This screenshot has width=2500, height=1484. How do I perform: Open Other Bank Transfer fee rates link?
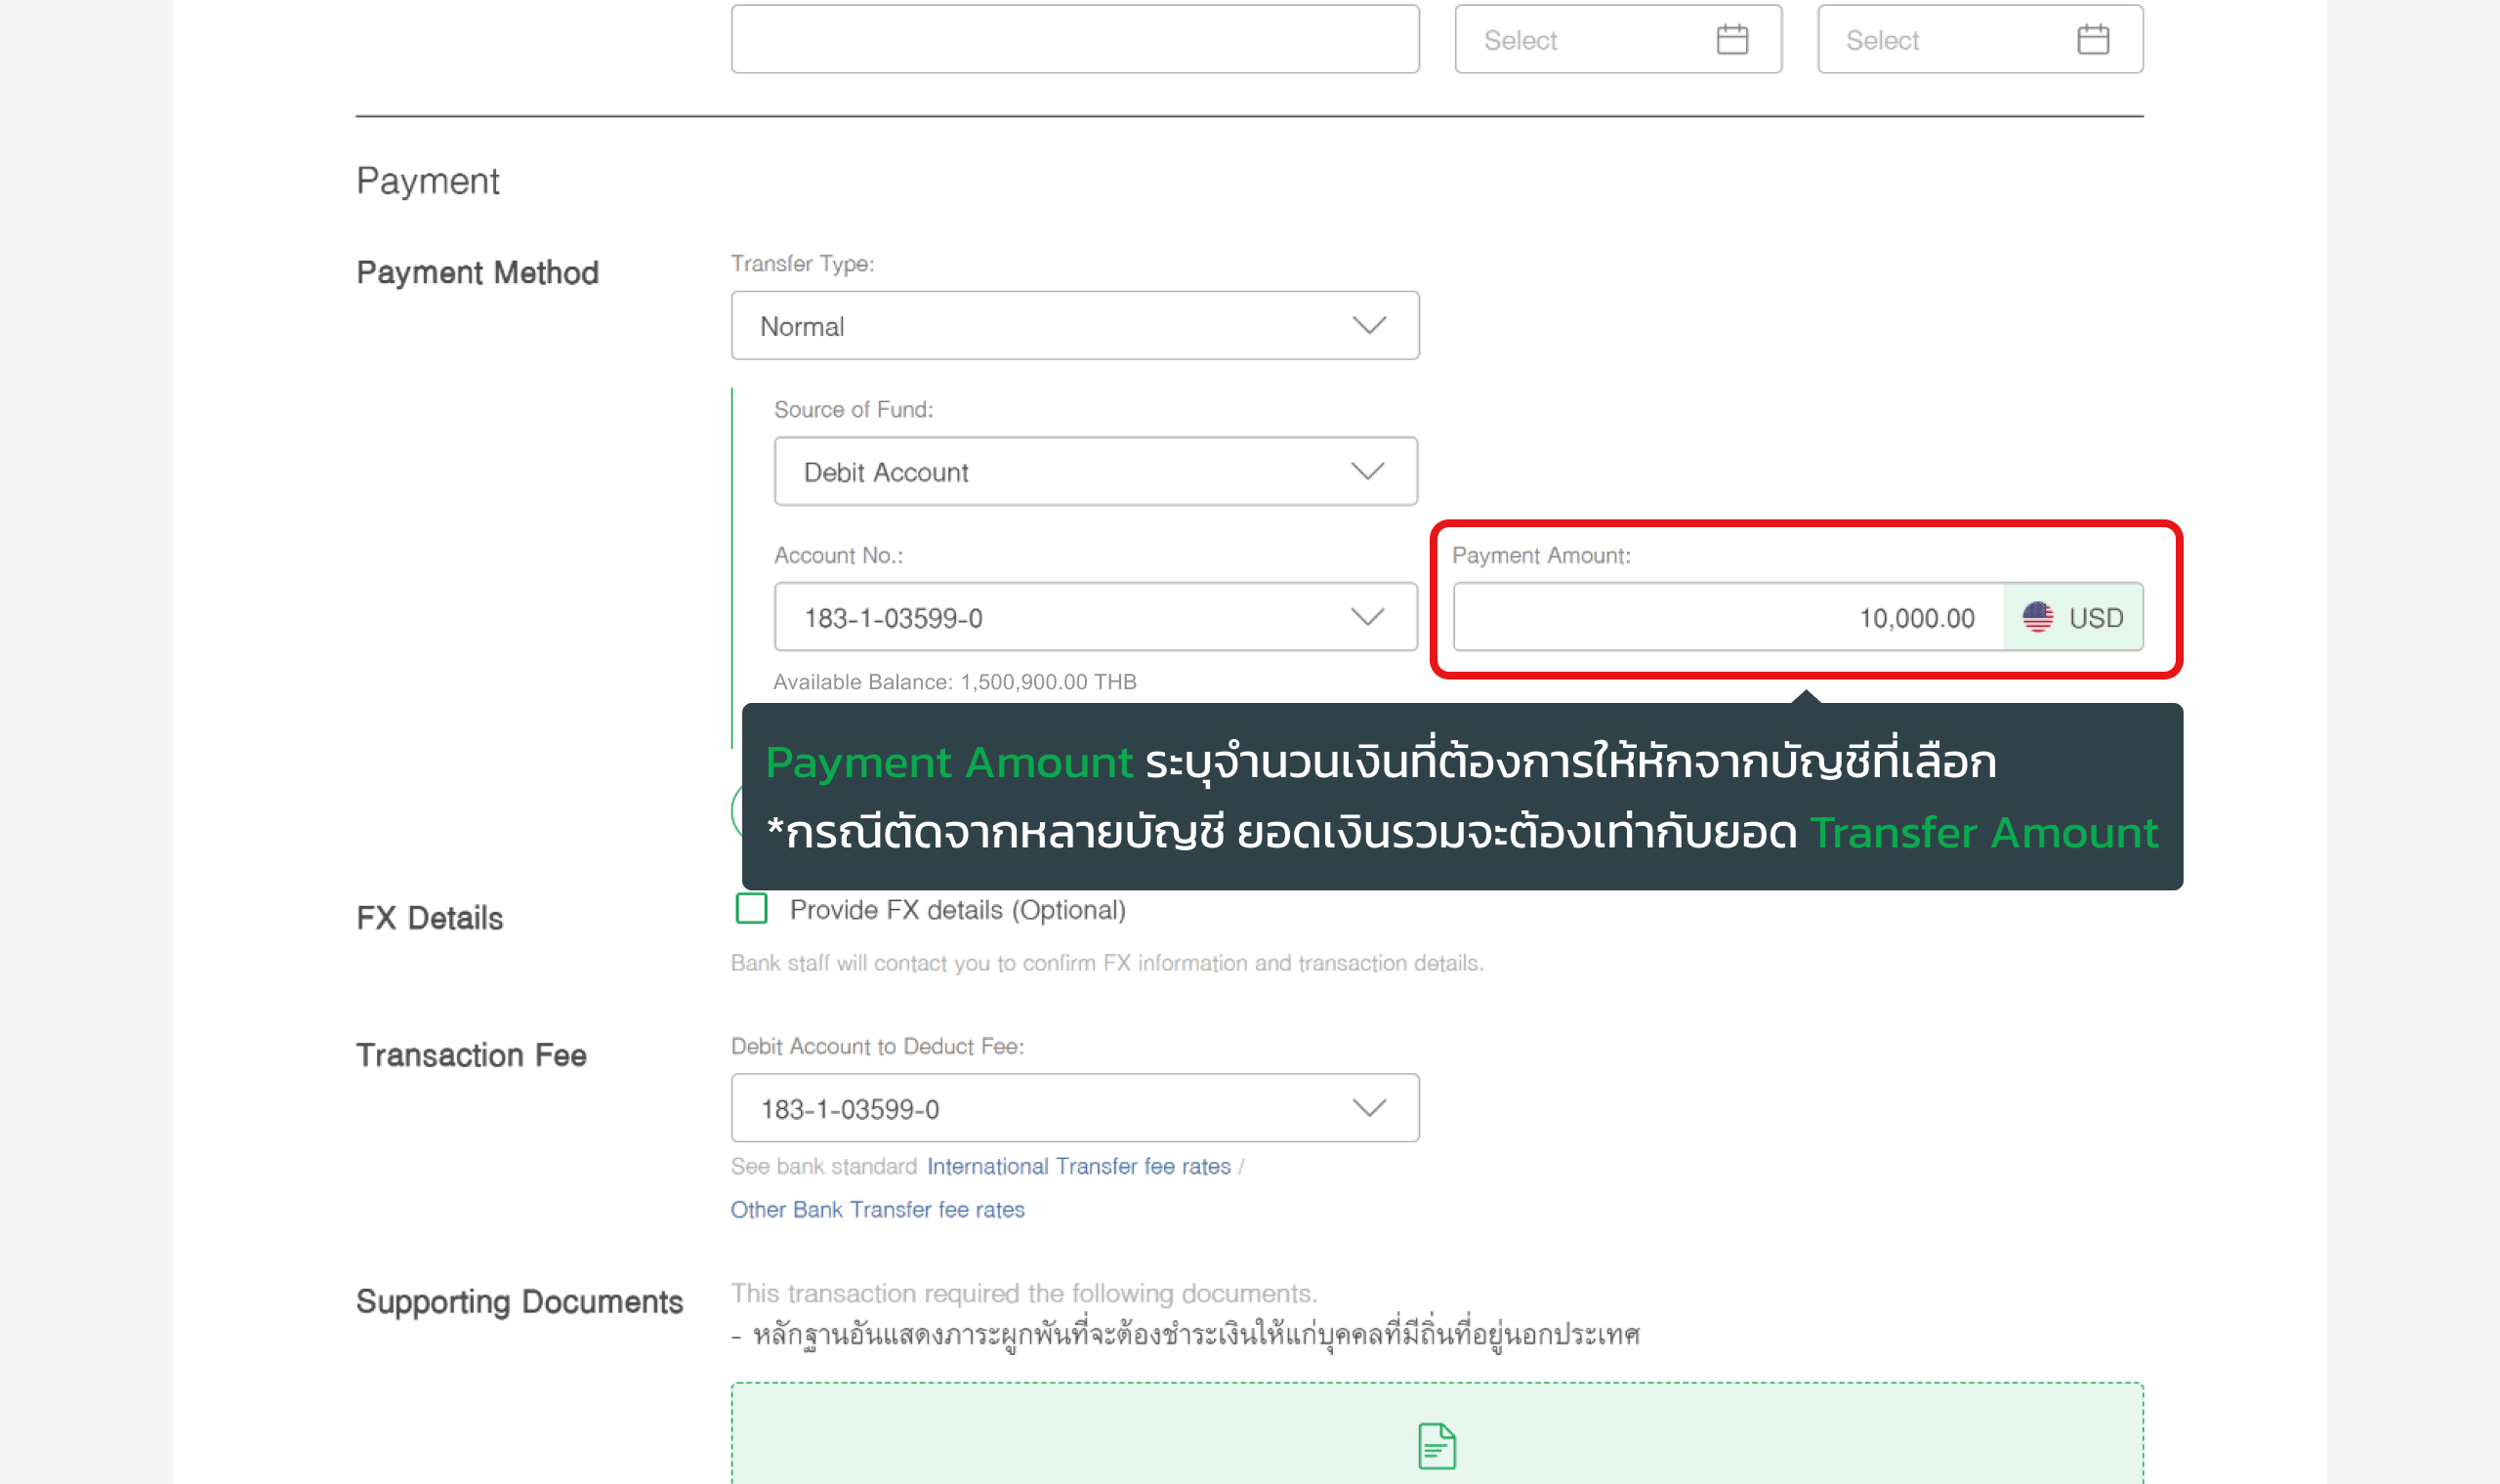[877, 1209]
